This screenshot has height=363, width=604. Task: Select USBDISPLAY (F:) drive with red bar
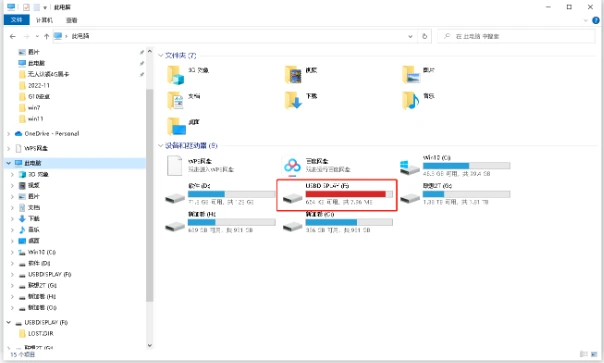pos(337,195)
